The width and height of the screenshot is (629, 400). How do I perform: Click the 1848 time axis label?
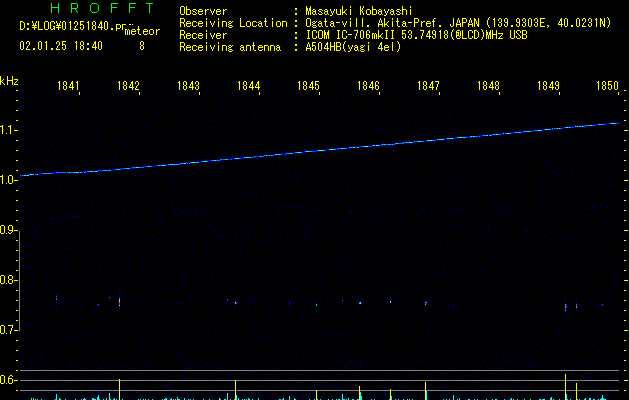click(488, 86)
